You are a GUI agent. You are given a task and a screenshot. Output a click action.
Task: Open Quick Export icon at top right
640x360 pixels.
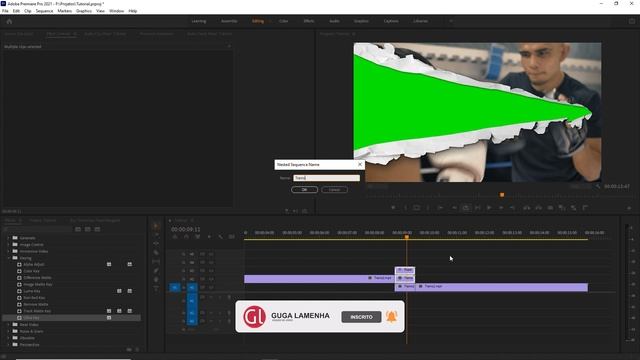(x=632, y=21)
